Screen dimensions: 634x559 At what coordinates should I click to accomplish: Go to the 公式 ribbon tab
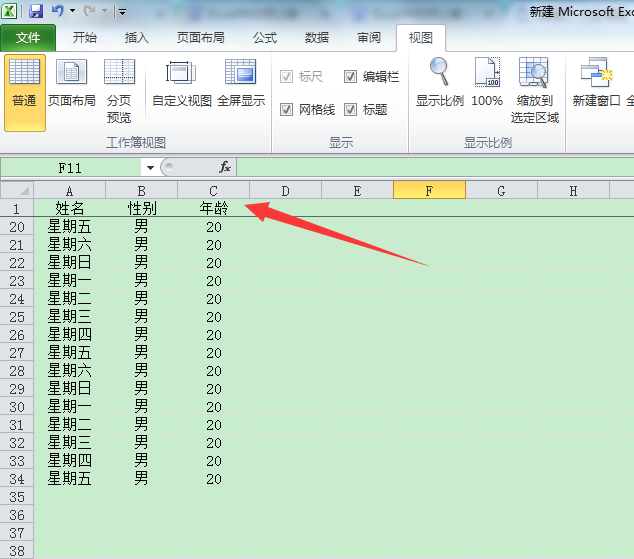pyautogui.click(x=265, y=38)
